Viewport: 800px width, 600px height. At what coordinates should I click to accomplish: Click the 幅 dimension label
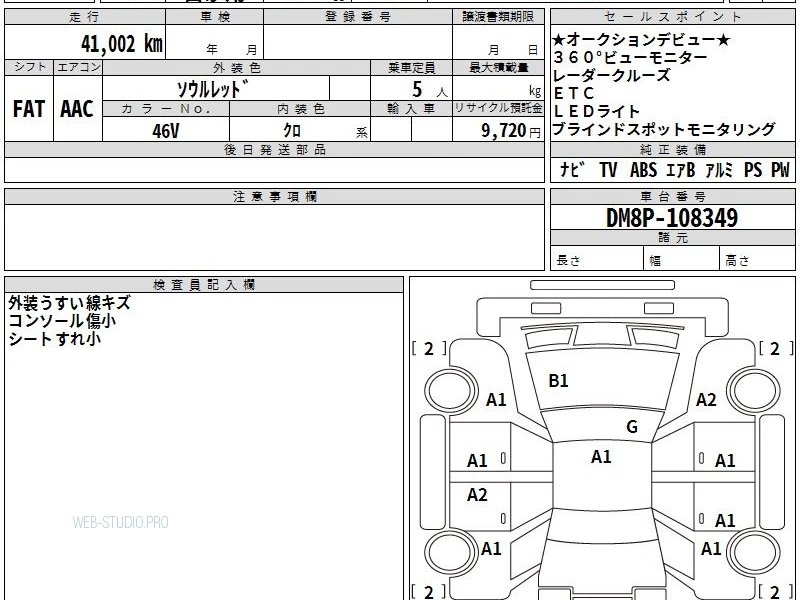(655, 261)
